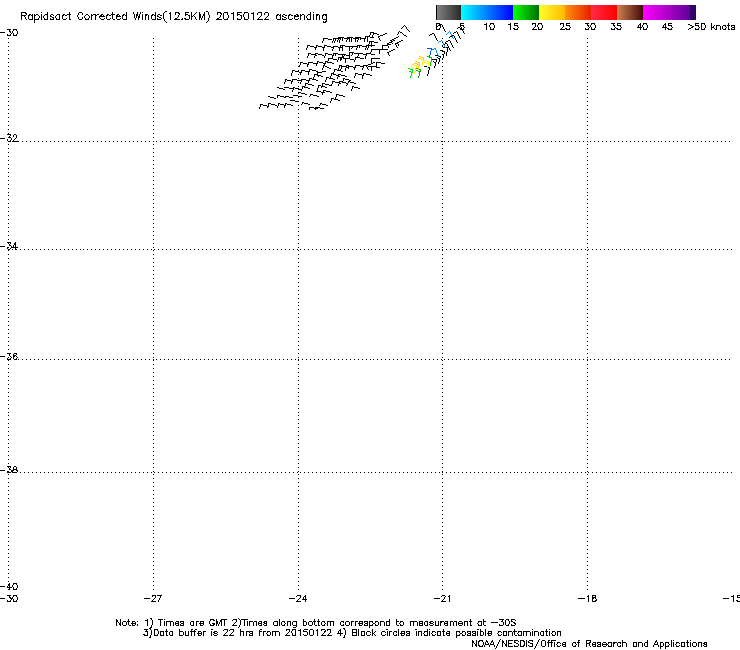Click the title 'Rapidscat Corrected Winds(12.5KM) 20150122 ascending'
740x650 pixels.
174,17
